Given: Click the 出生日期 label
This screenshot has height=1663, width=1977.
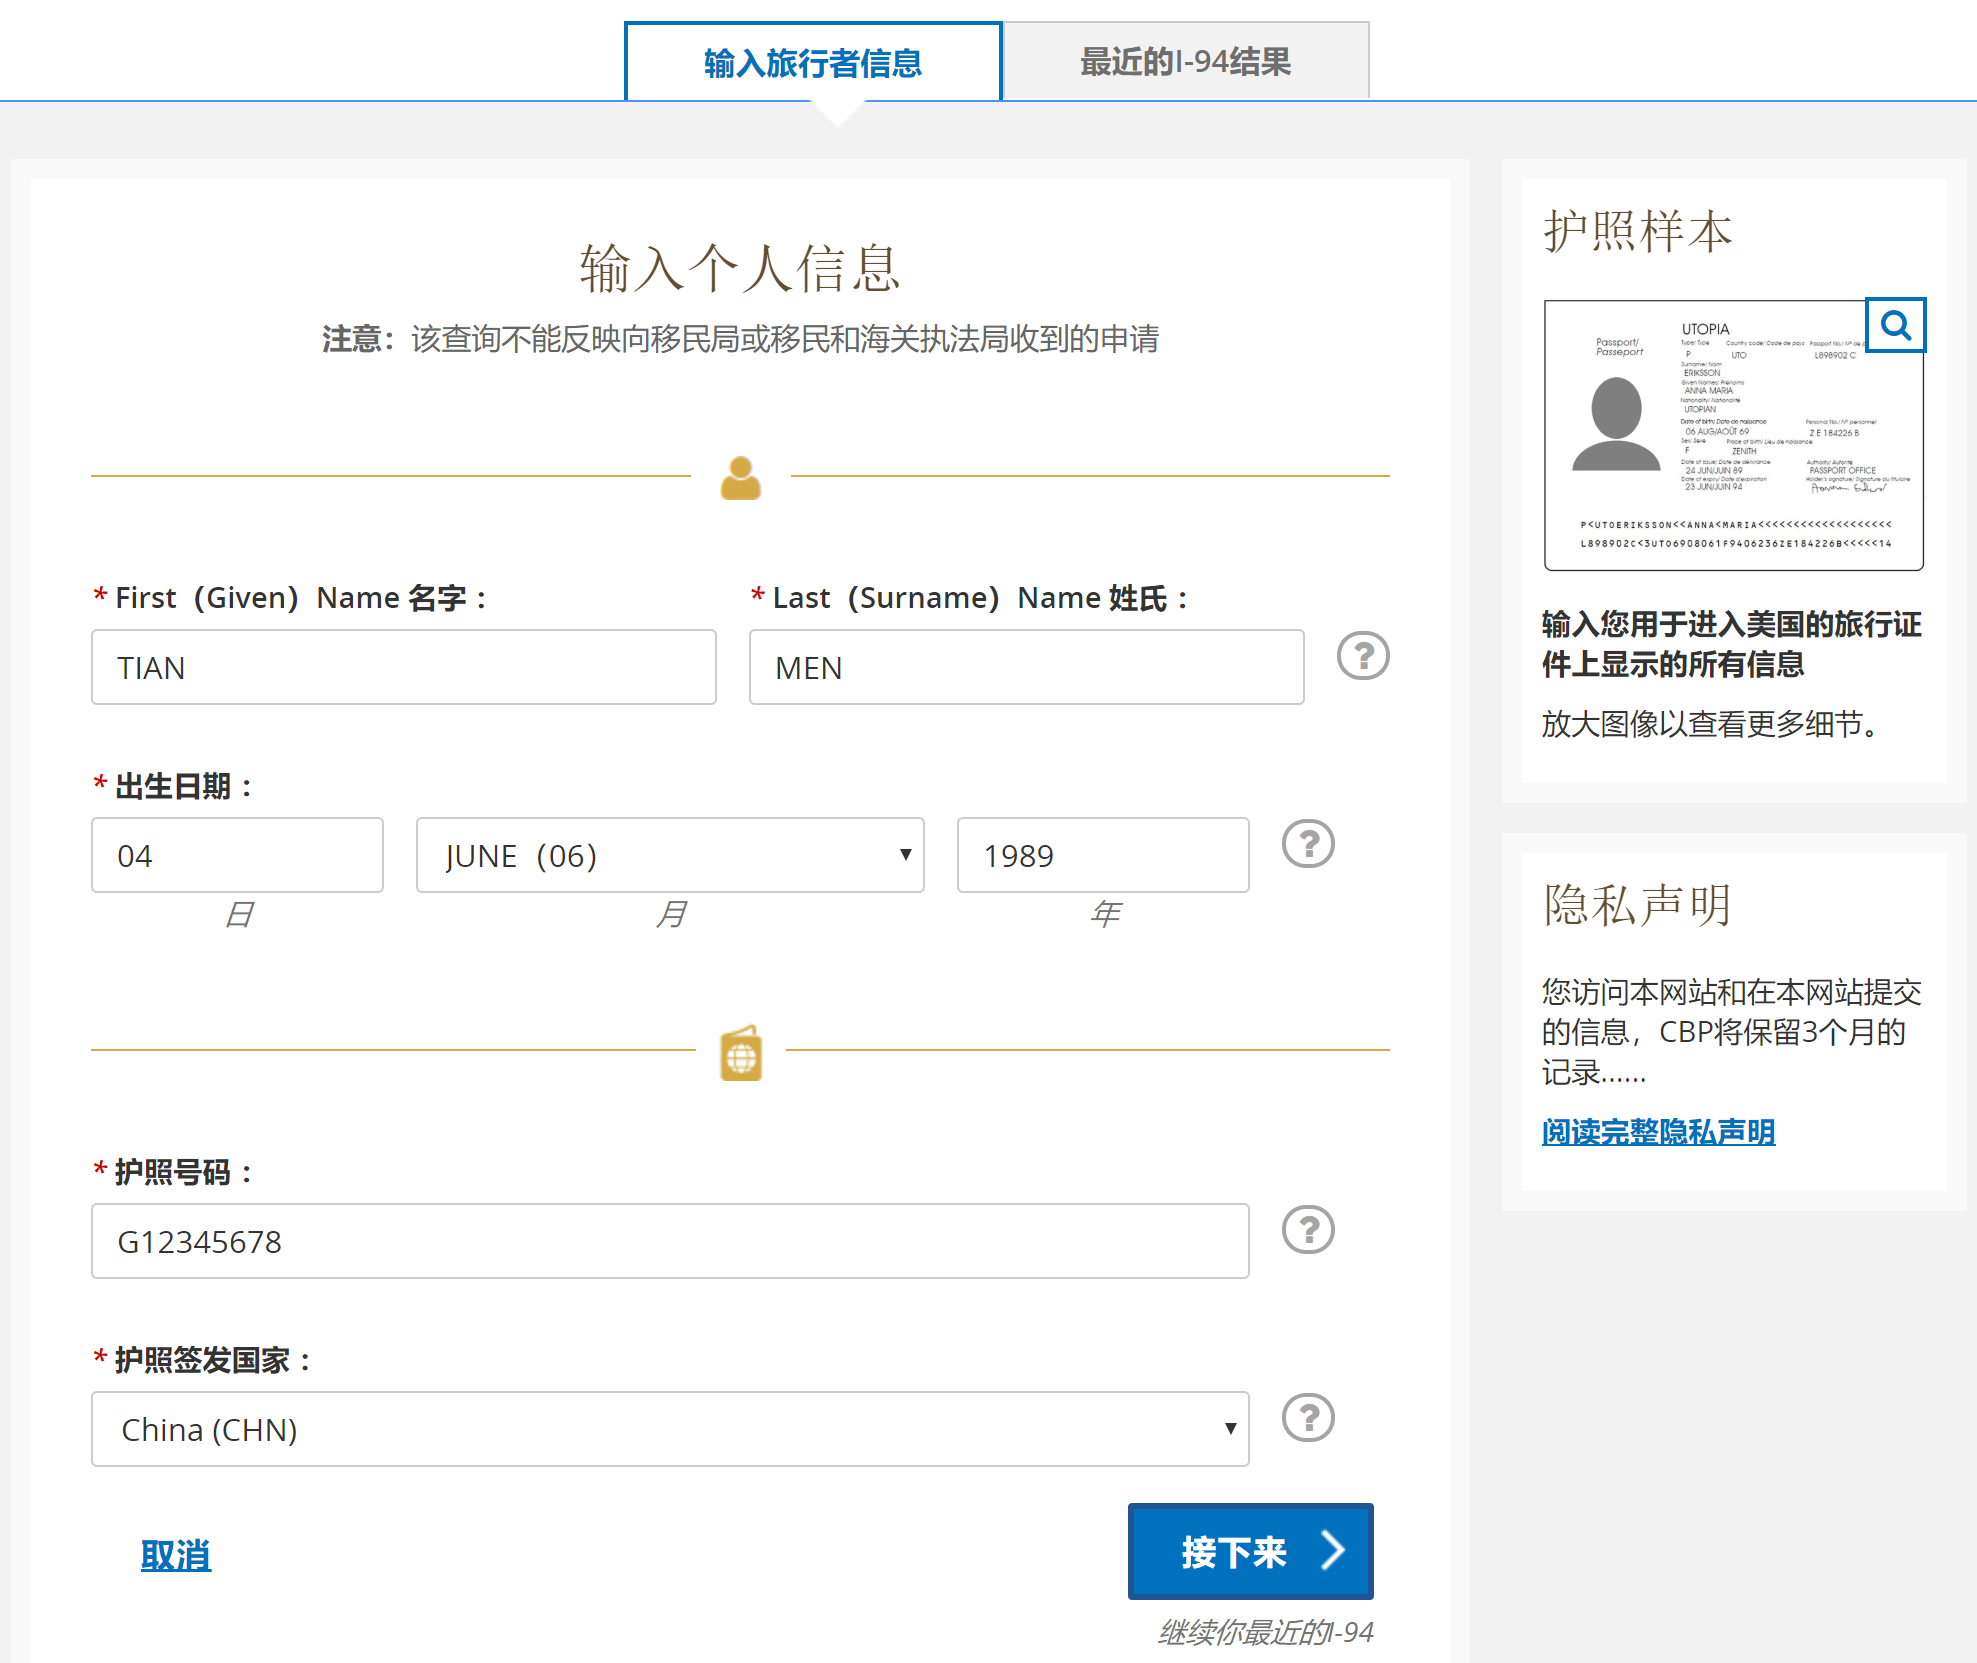Looking at the screenshot, I should (172, 786).
